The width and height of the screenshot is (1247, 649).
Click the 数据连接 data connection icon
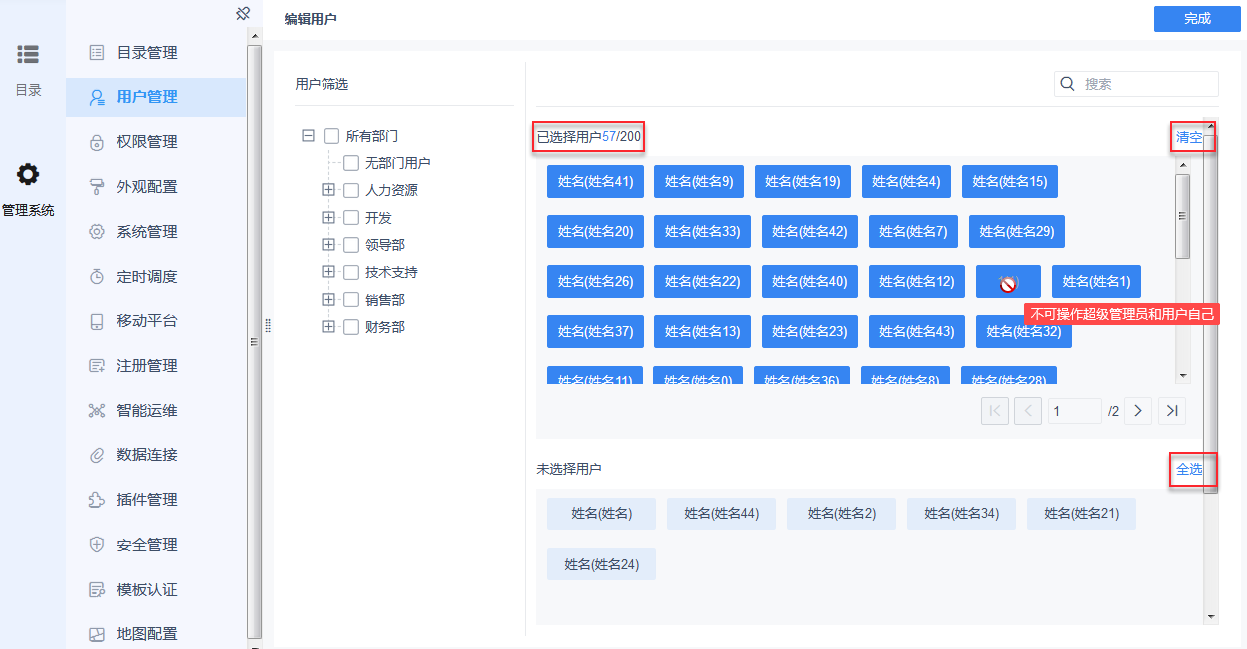95,454
